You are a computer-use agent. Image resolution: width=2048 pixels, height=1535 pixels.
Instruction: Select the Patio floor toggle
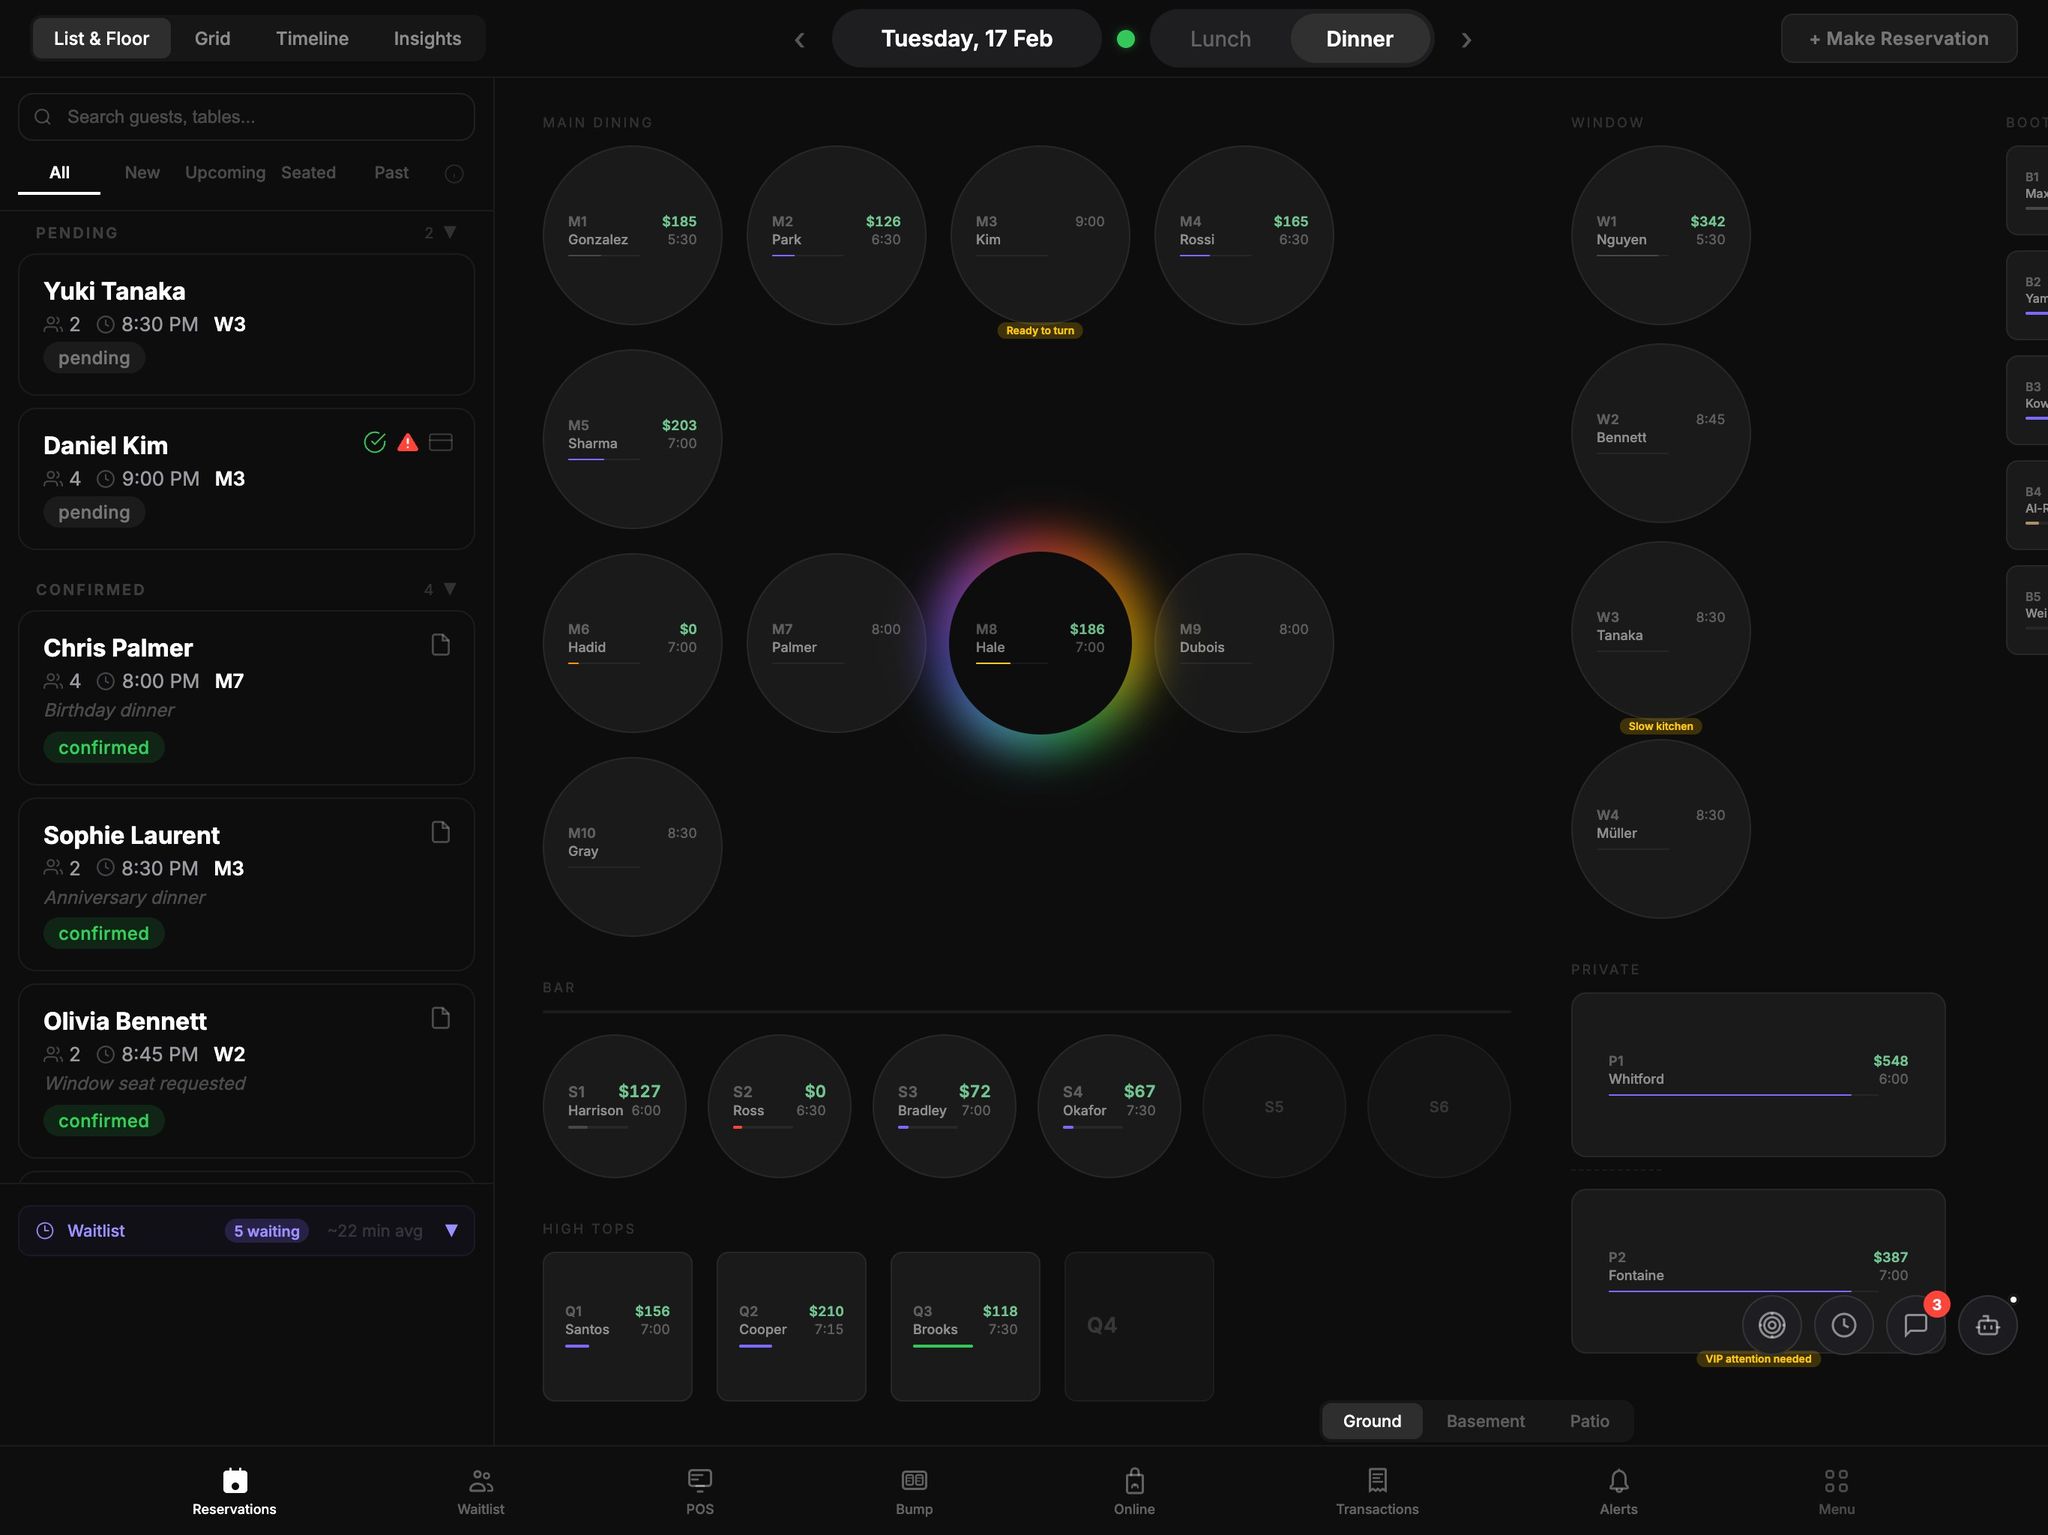click(x=1589, y=1421)
